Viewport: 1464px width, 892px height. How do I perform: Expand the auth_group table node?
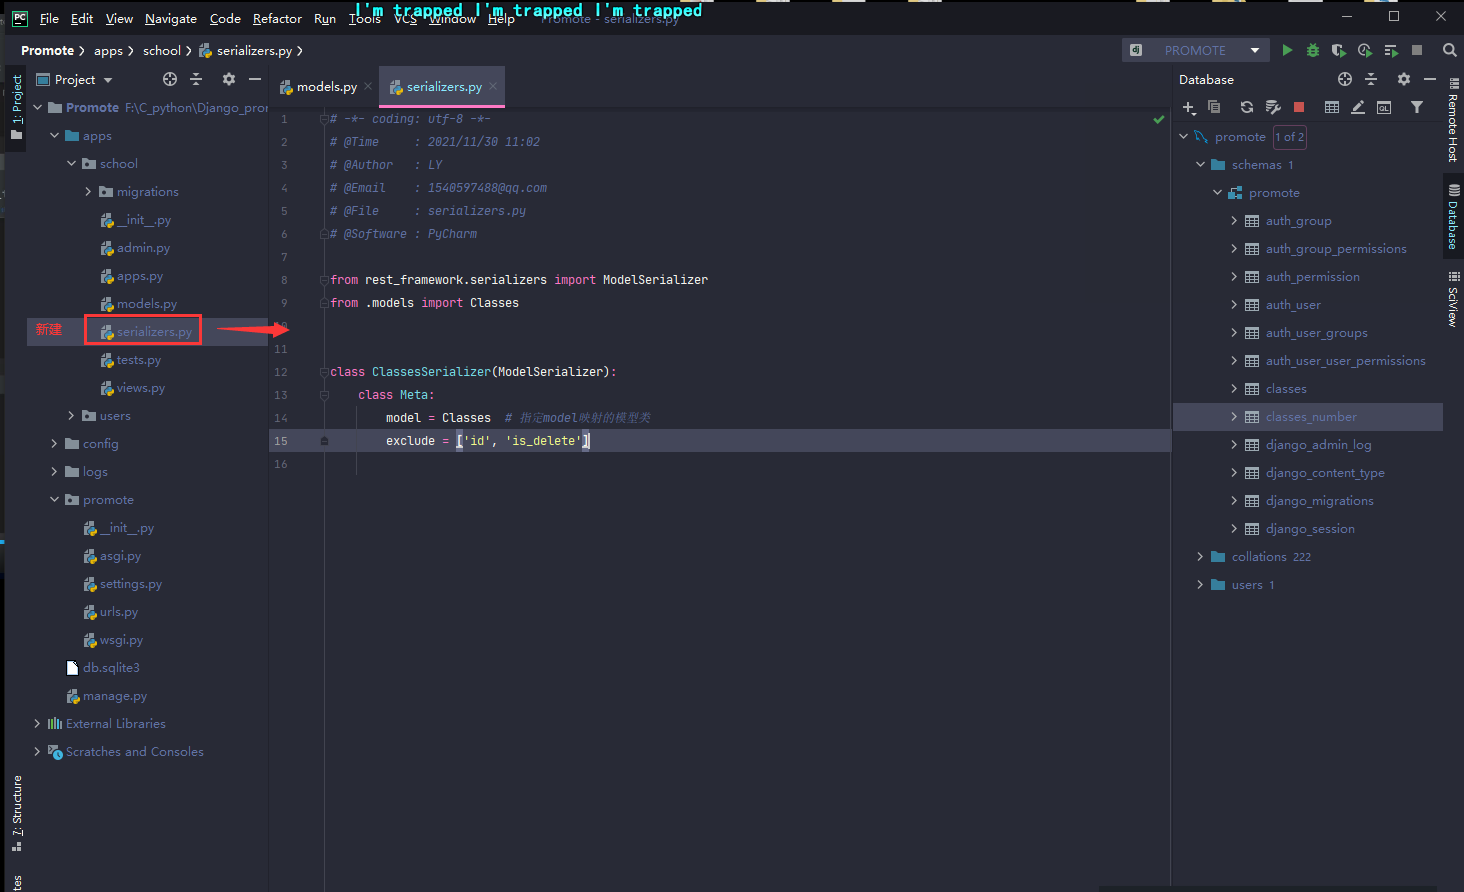(1234, 221)
